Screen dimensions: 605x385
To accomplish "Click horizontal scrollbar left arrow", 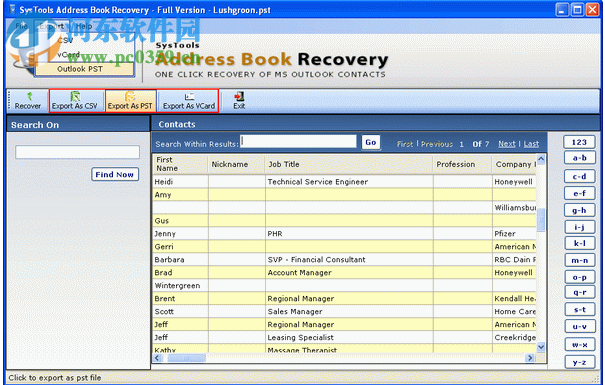I will [157, 358].
